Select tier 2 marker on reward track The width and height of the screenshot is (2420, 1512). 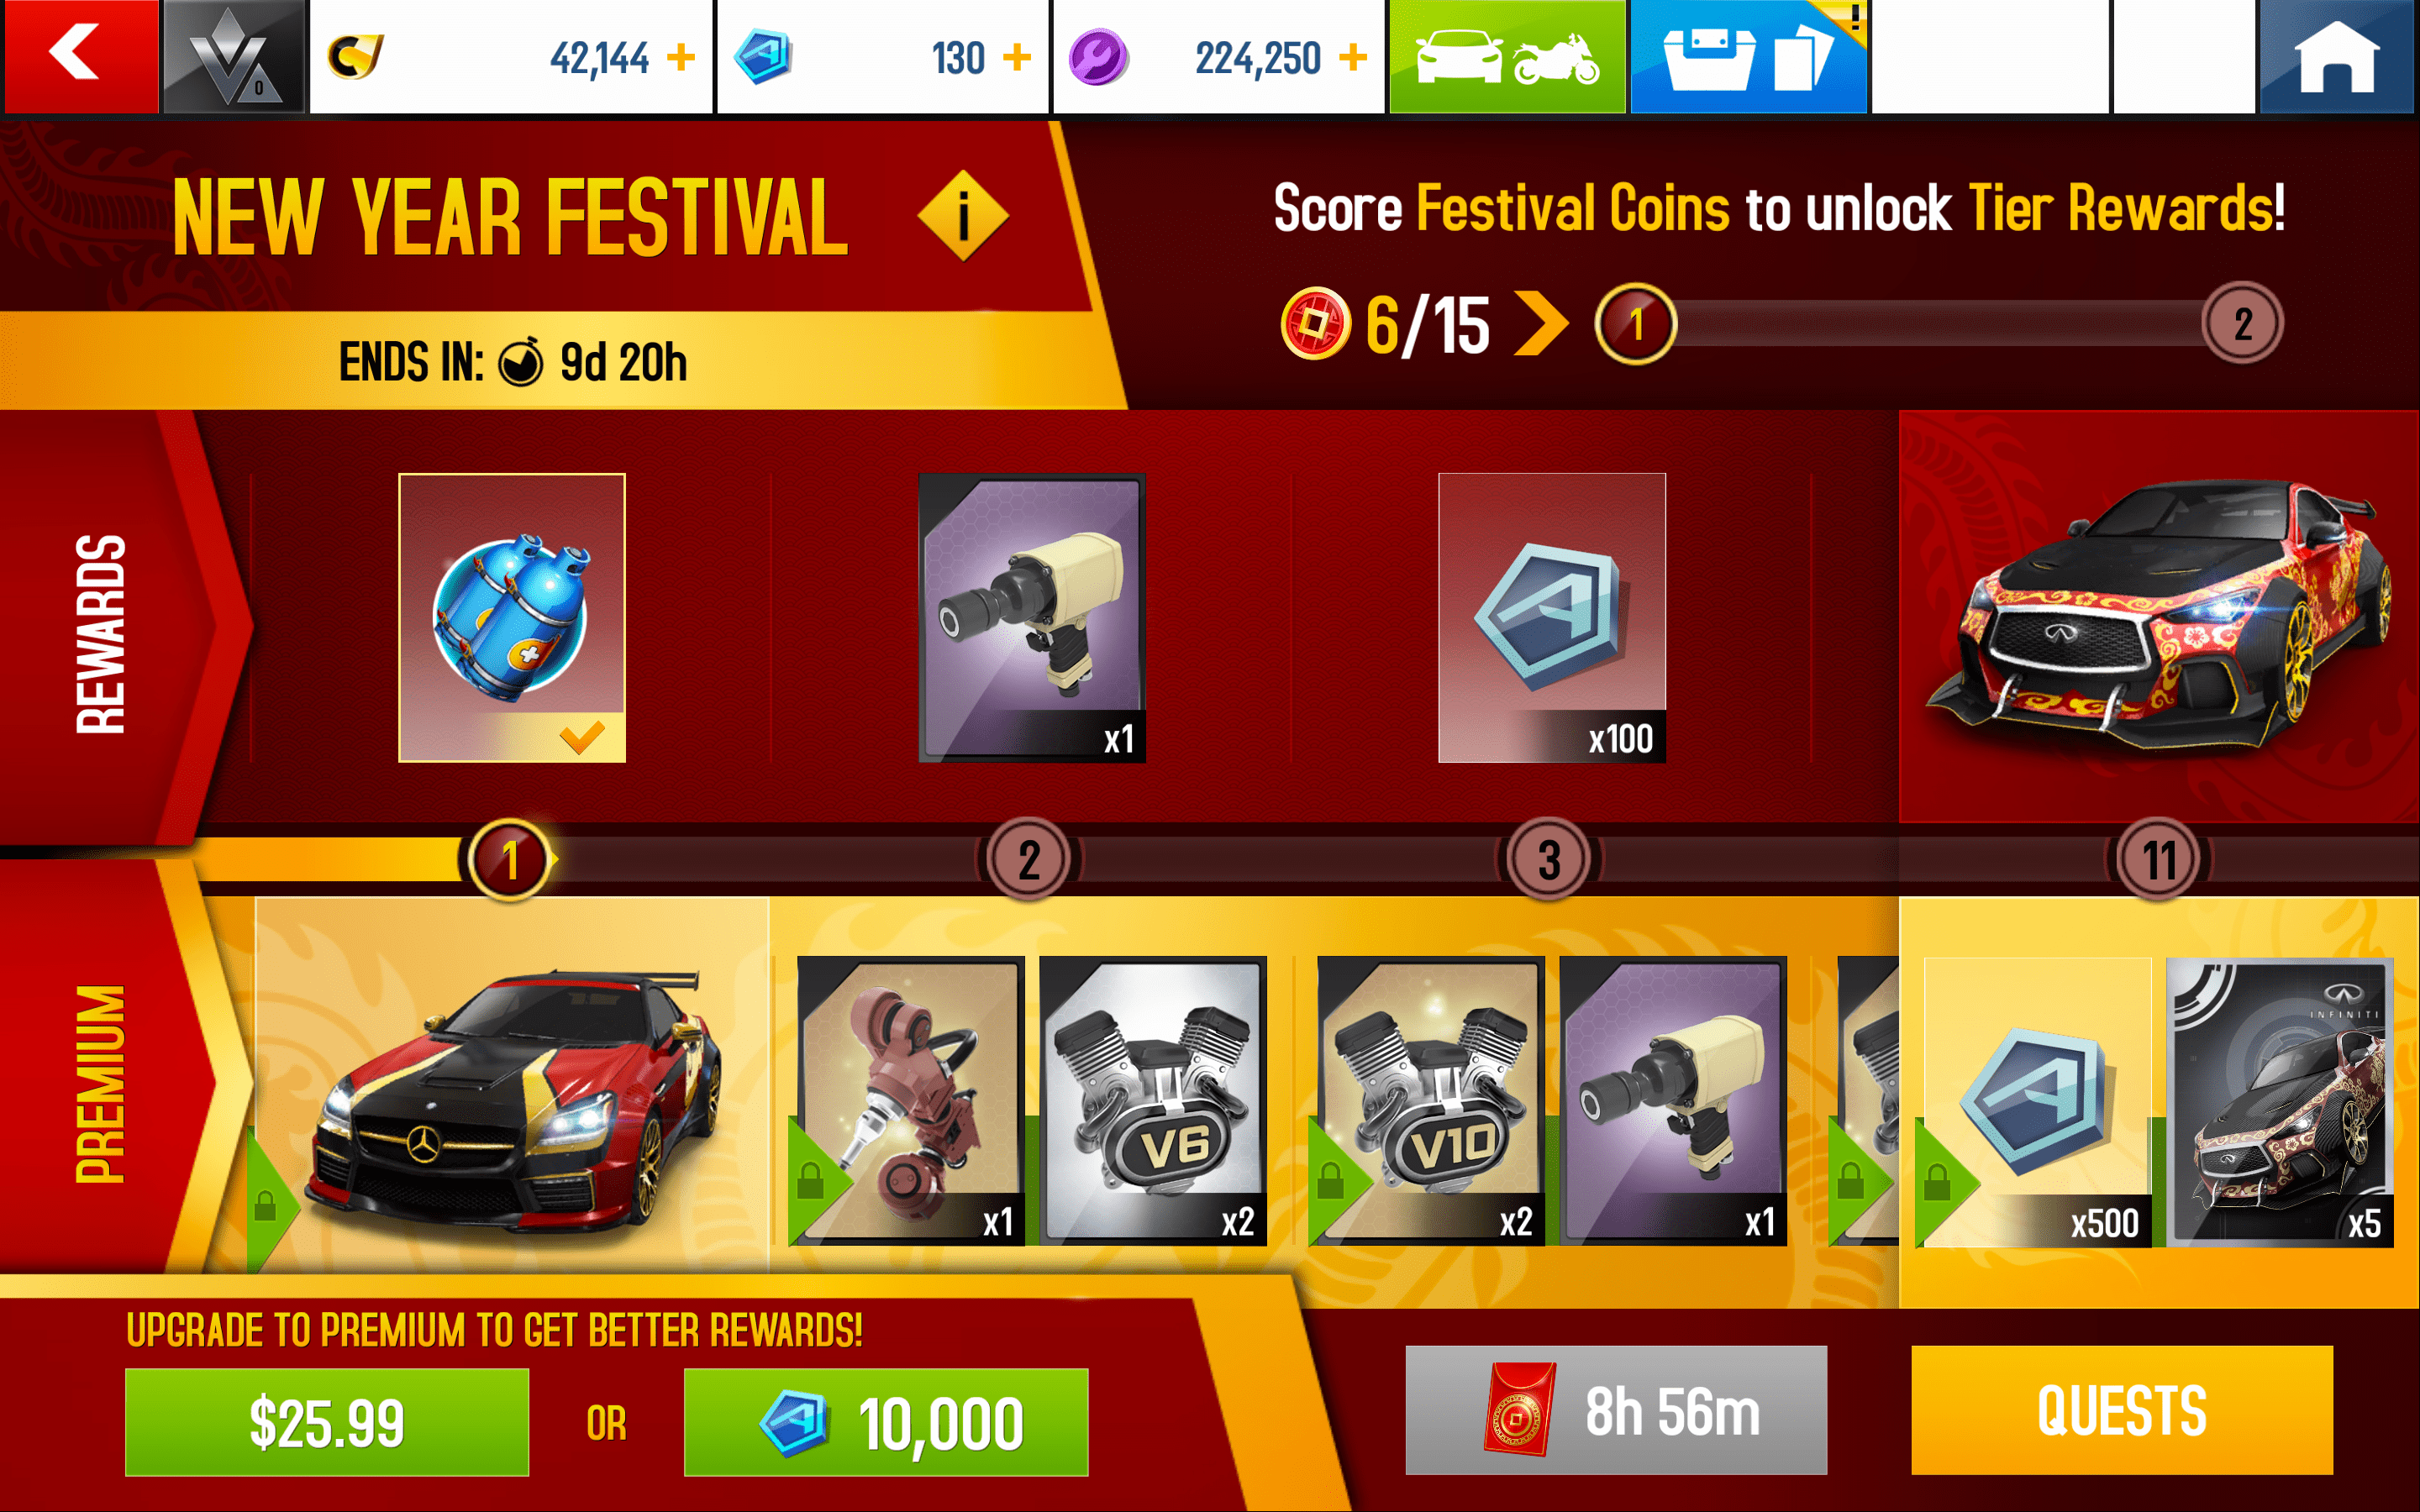point(1029,859)
